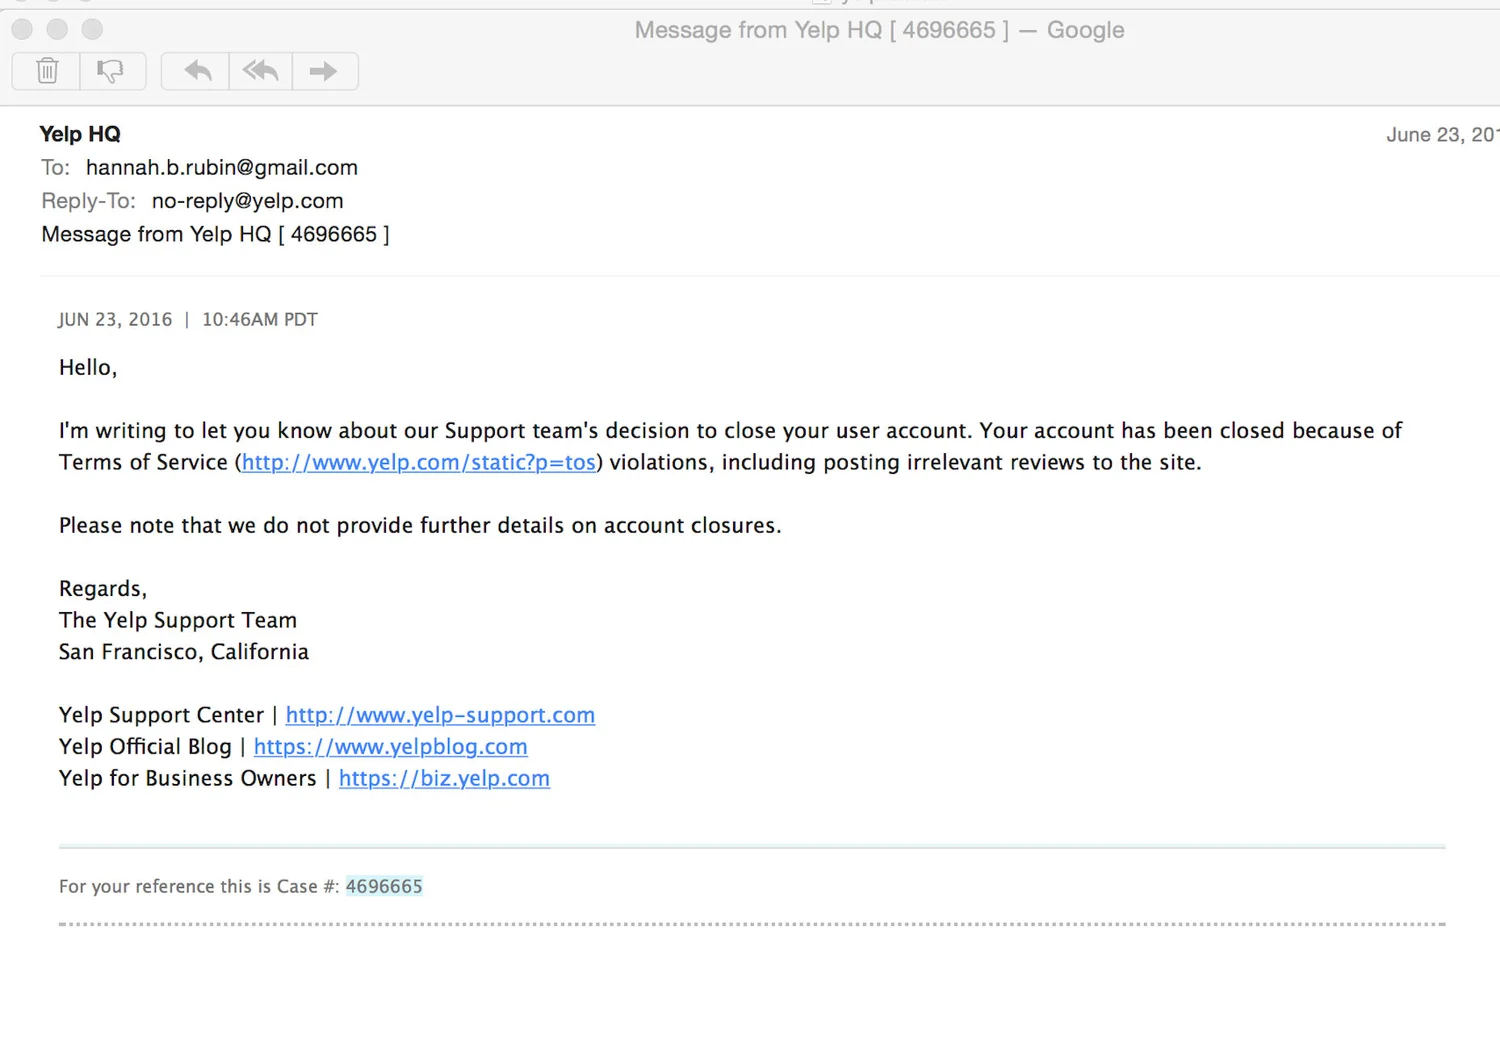Open the yelpblog.com link
Image resolution: width=1500 pixels, height=1053 pixels.
(390, 747)
